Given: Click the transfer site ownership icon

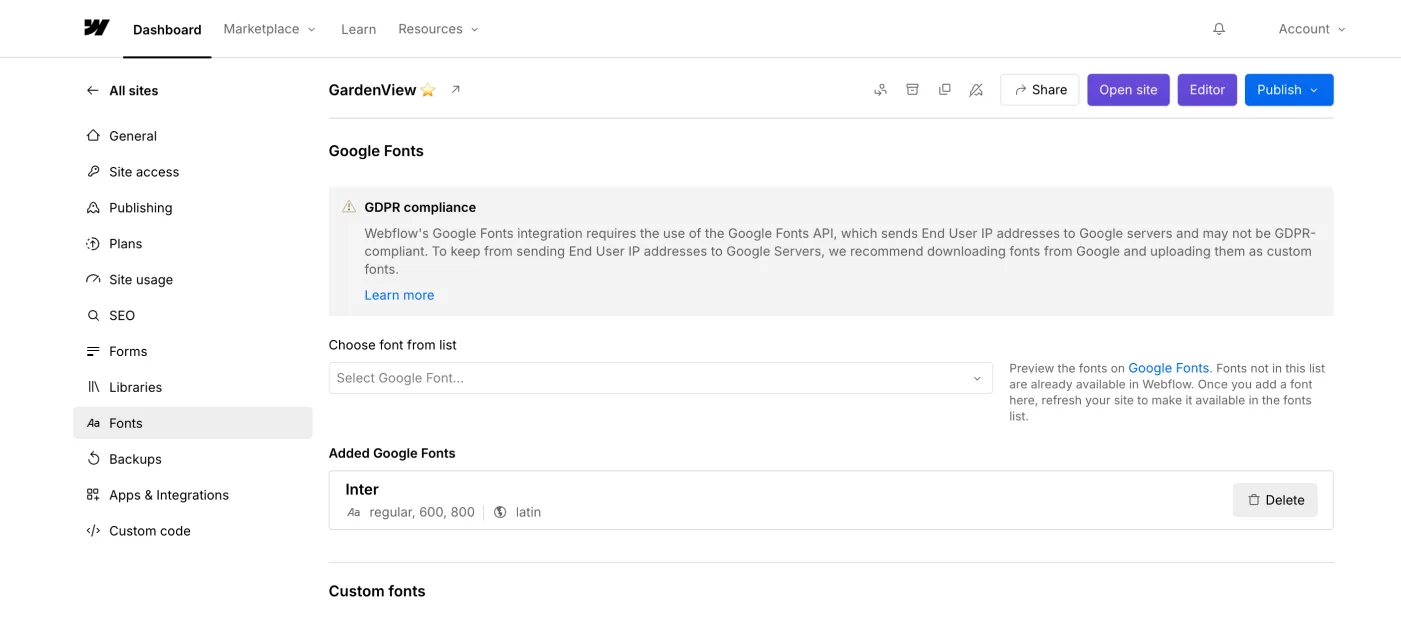Looking at the screenshot, I should (880, 89).
